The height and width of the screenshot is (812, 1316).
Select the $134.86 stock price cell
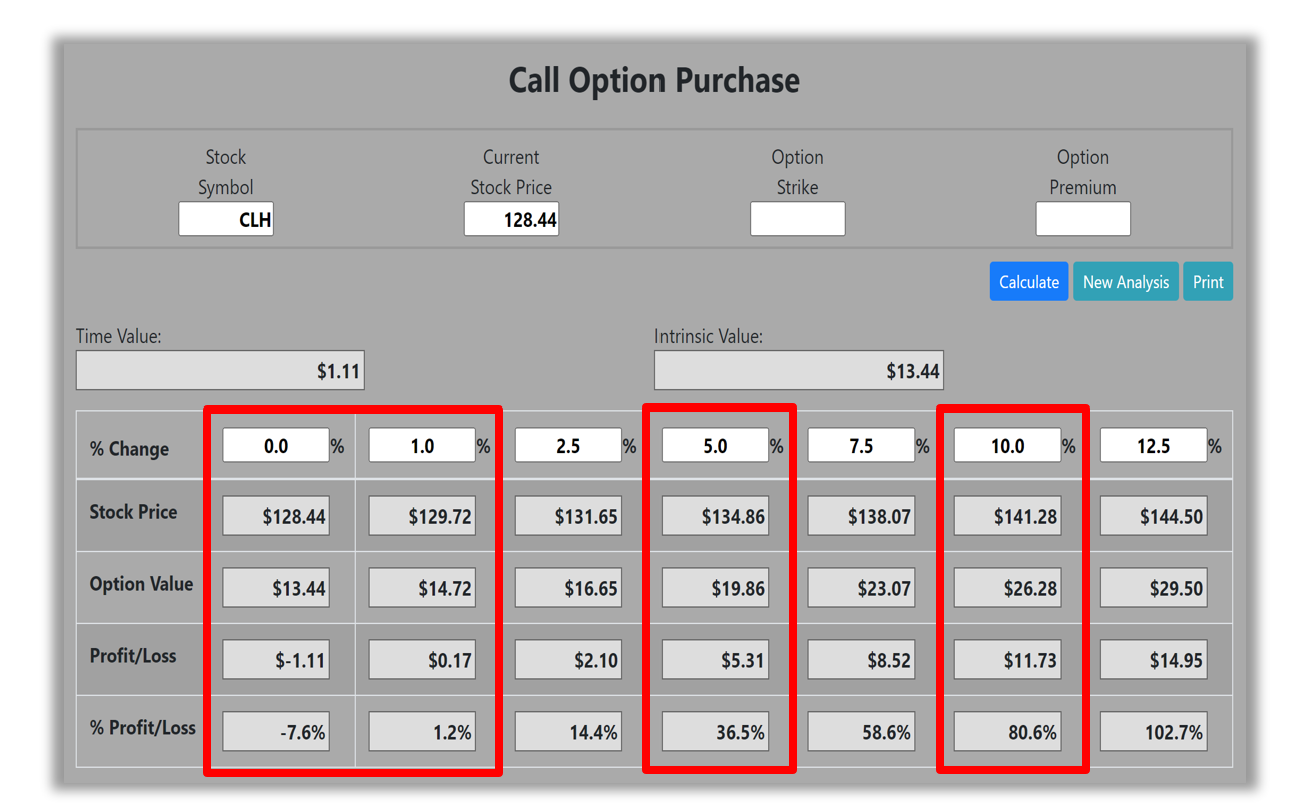click(x=715, y=517)
